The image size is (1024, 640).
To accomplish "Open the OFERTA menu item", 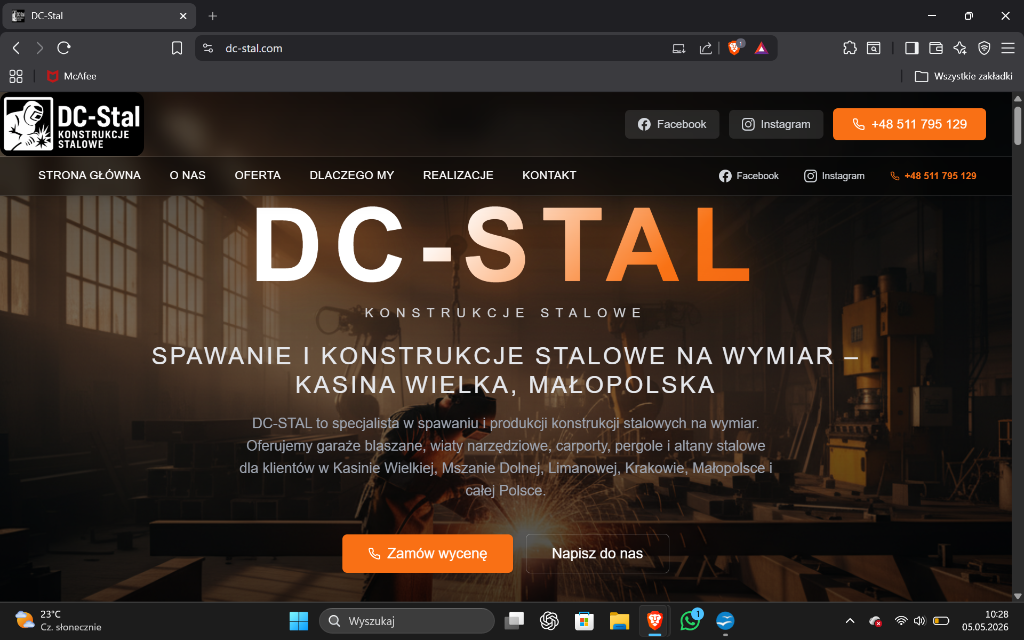I will (257, 175).
